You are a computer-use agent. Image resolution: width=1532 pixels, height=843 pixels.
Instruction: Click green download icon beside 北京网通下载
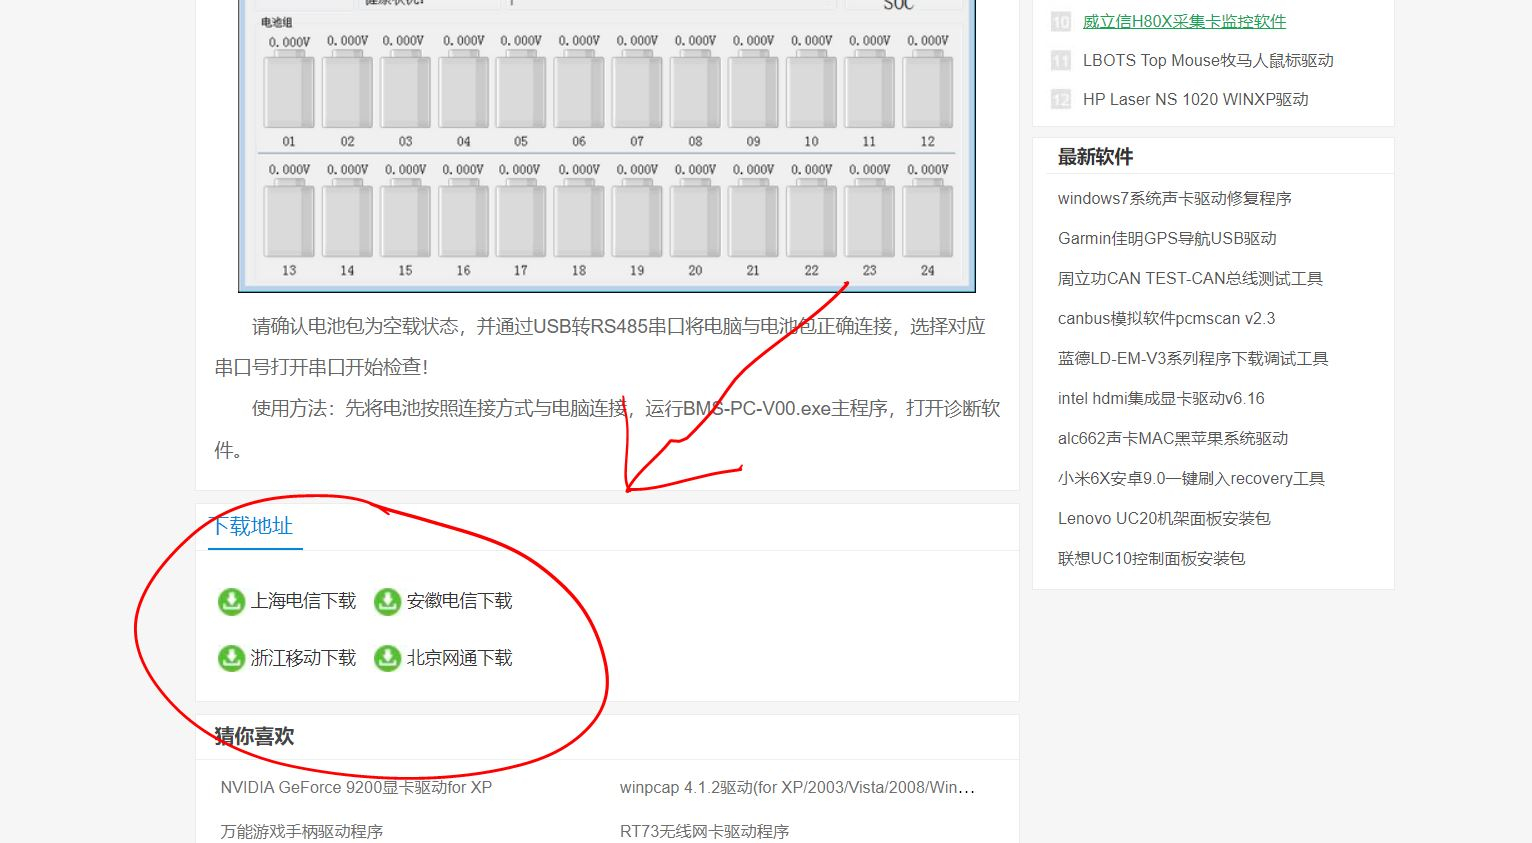[387, 658]
